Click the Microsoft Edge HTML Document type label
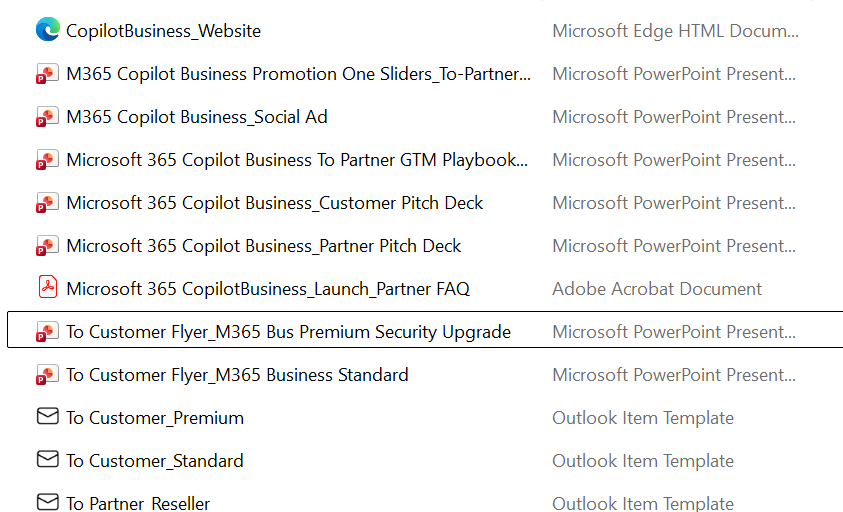This screenshot has height=512, width=843. [675, 31]
